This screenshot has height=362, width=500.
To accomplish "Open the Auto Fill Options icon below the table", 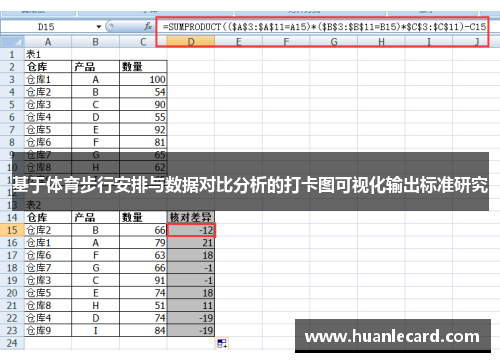I will point(222,343).
